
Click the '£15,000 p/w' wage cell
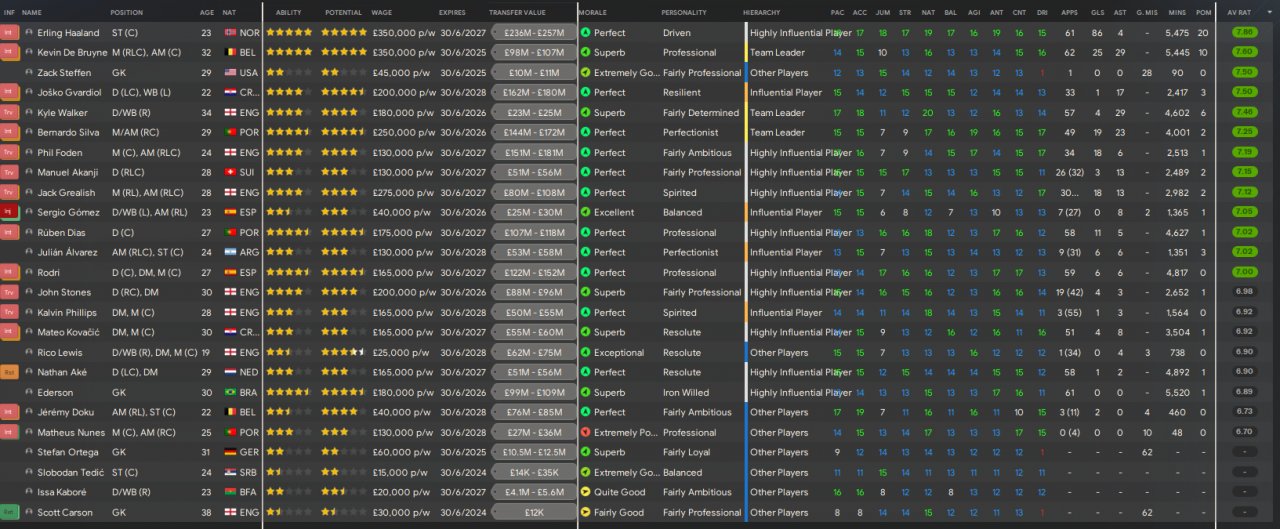(x=400, y=473)
